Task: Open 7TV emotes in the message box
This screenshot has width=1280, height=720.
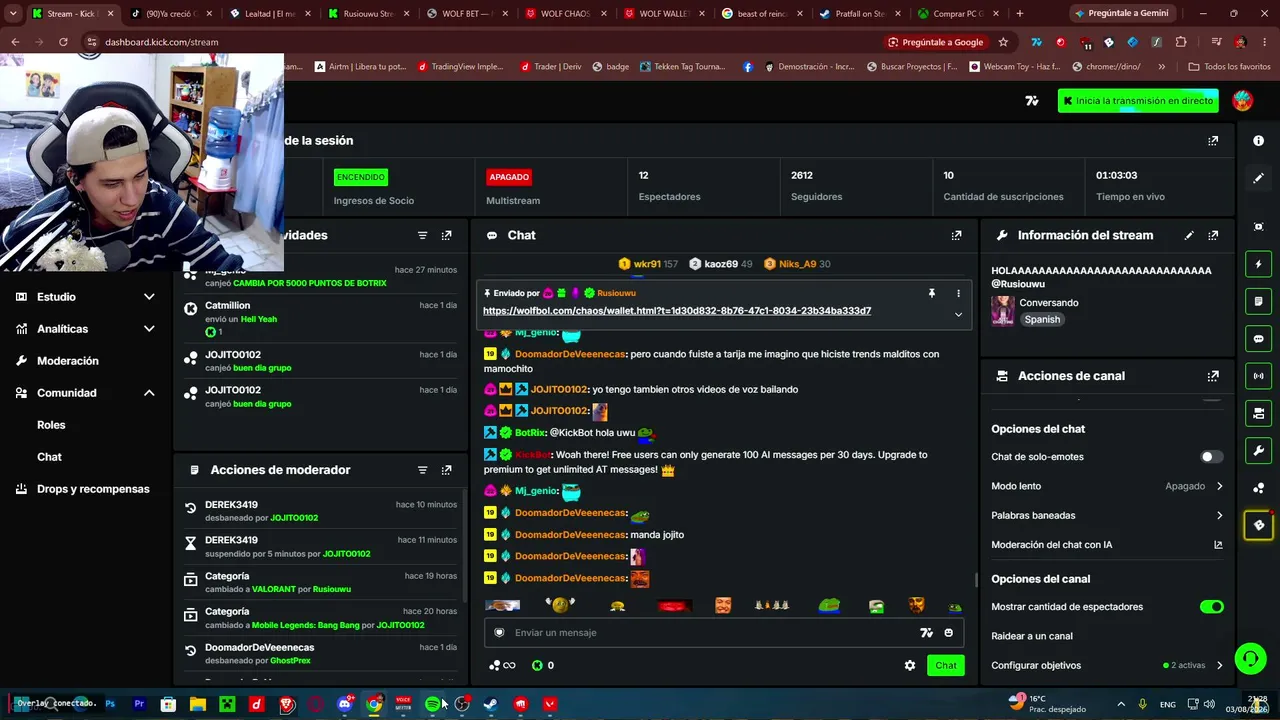Action: pyautogui.click(x=926, y=632)
